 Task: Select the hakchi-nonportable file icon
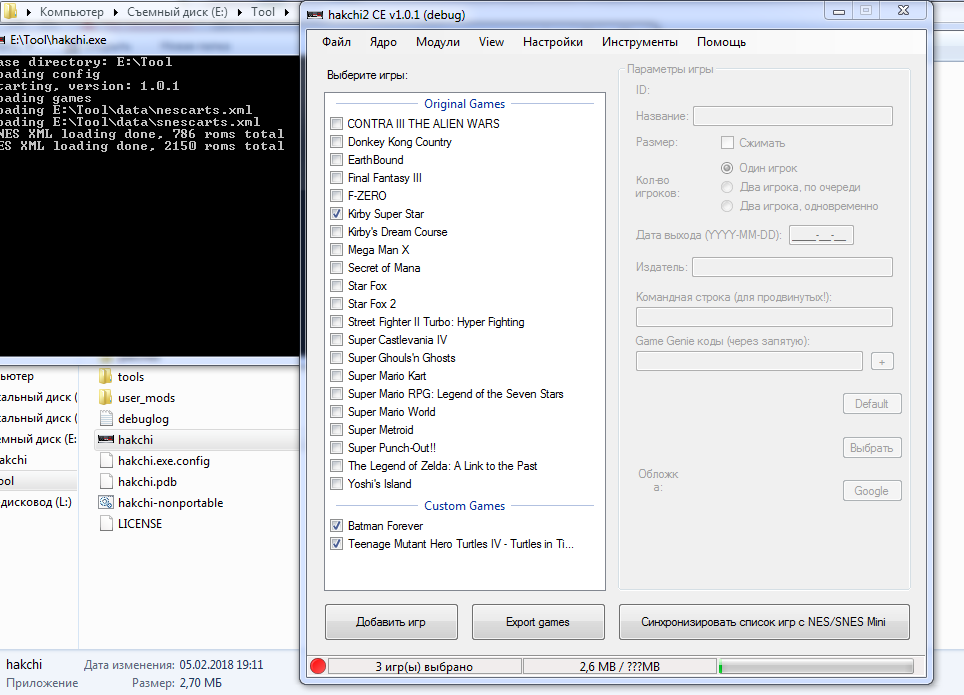click(x=106, y=502)
